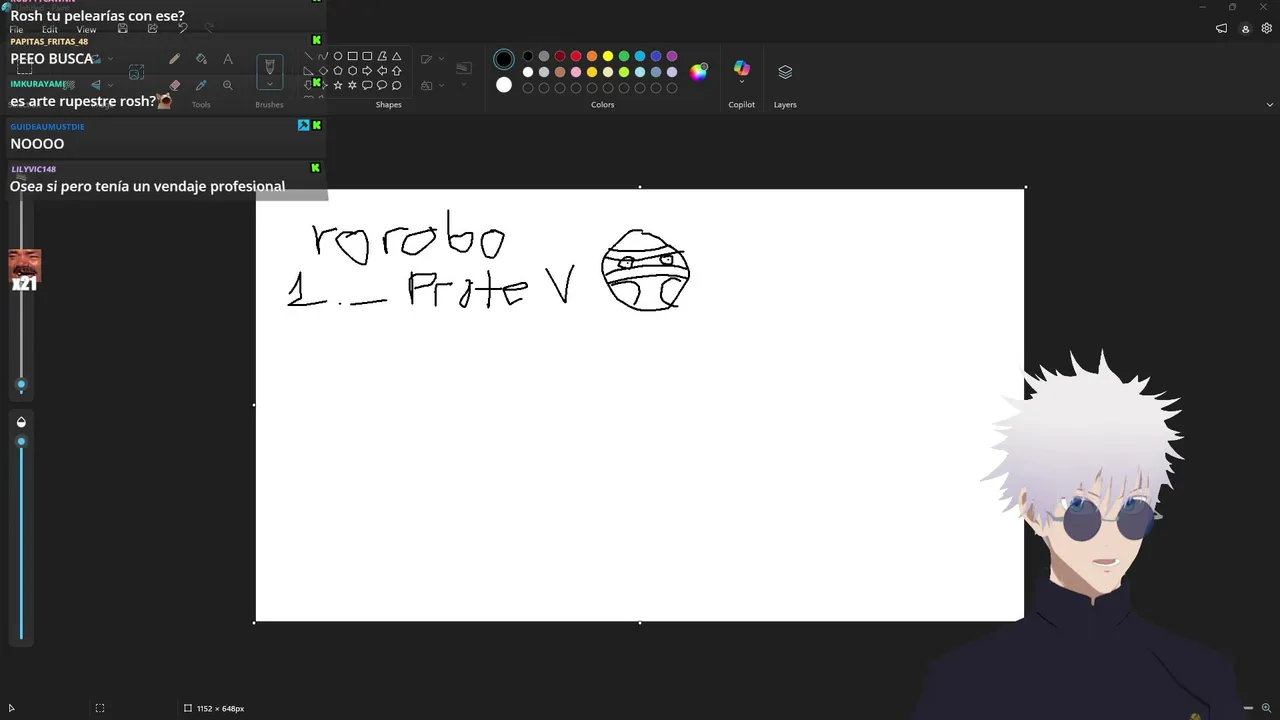Image resolution: width=1280 pixels, height=720 pixels.
Task: Click the Save icon
Action: coord(123,29)
